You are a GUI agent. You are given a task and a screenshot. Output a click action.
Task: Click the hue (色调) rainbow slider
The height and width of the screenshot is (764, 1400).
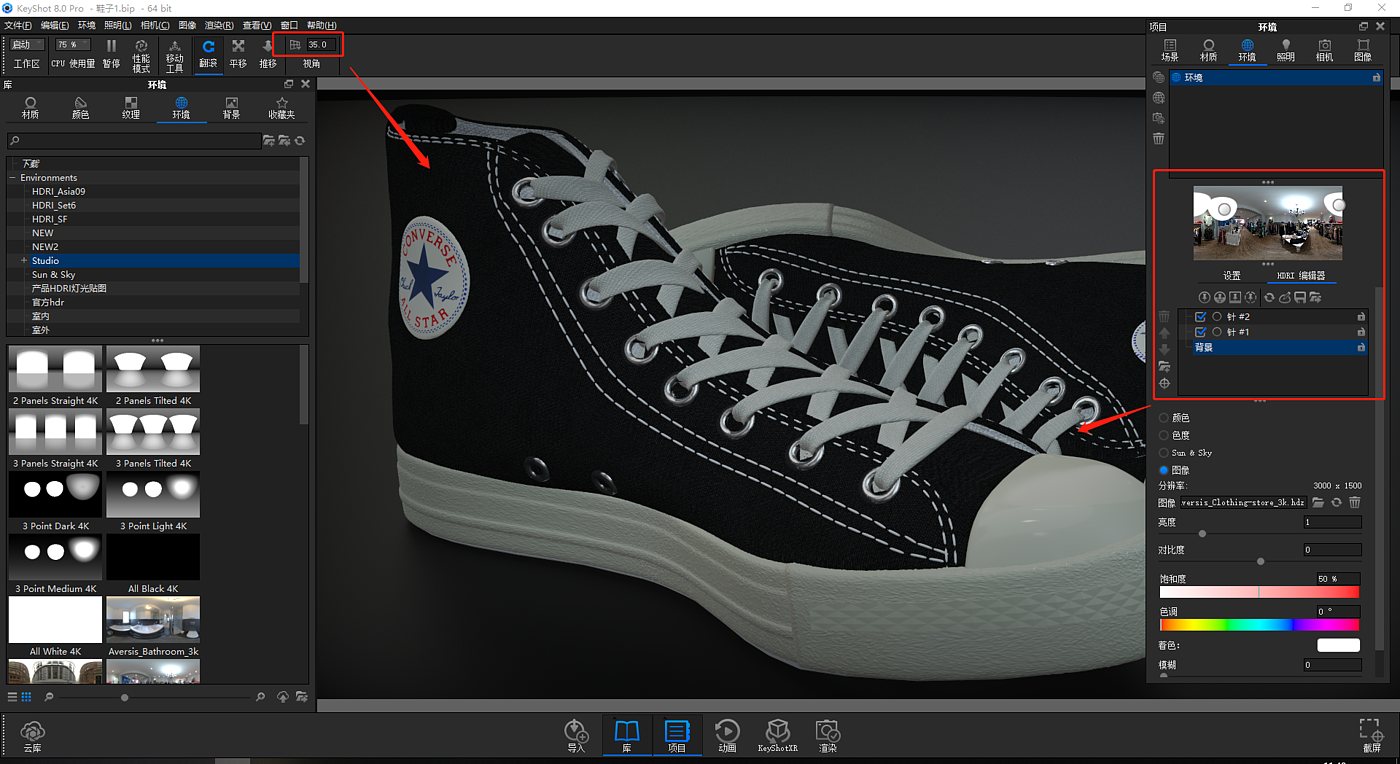coord(1258,625)
